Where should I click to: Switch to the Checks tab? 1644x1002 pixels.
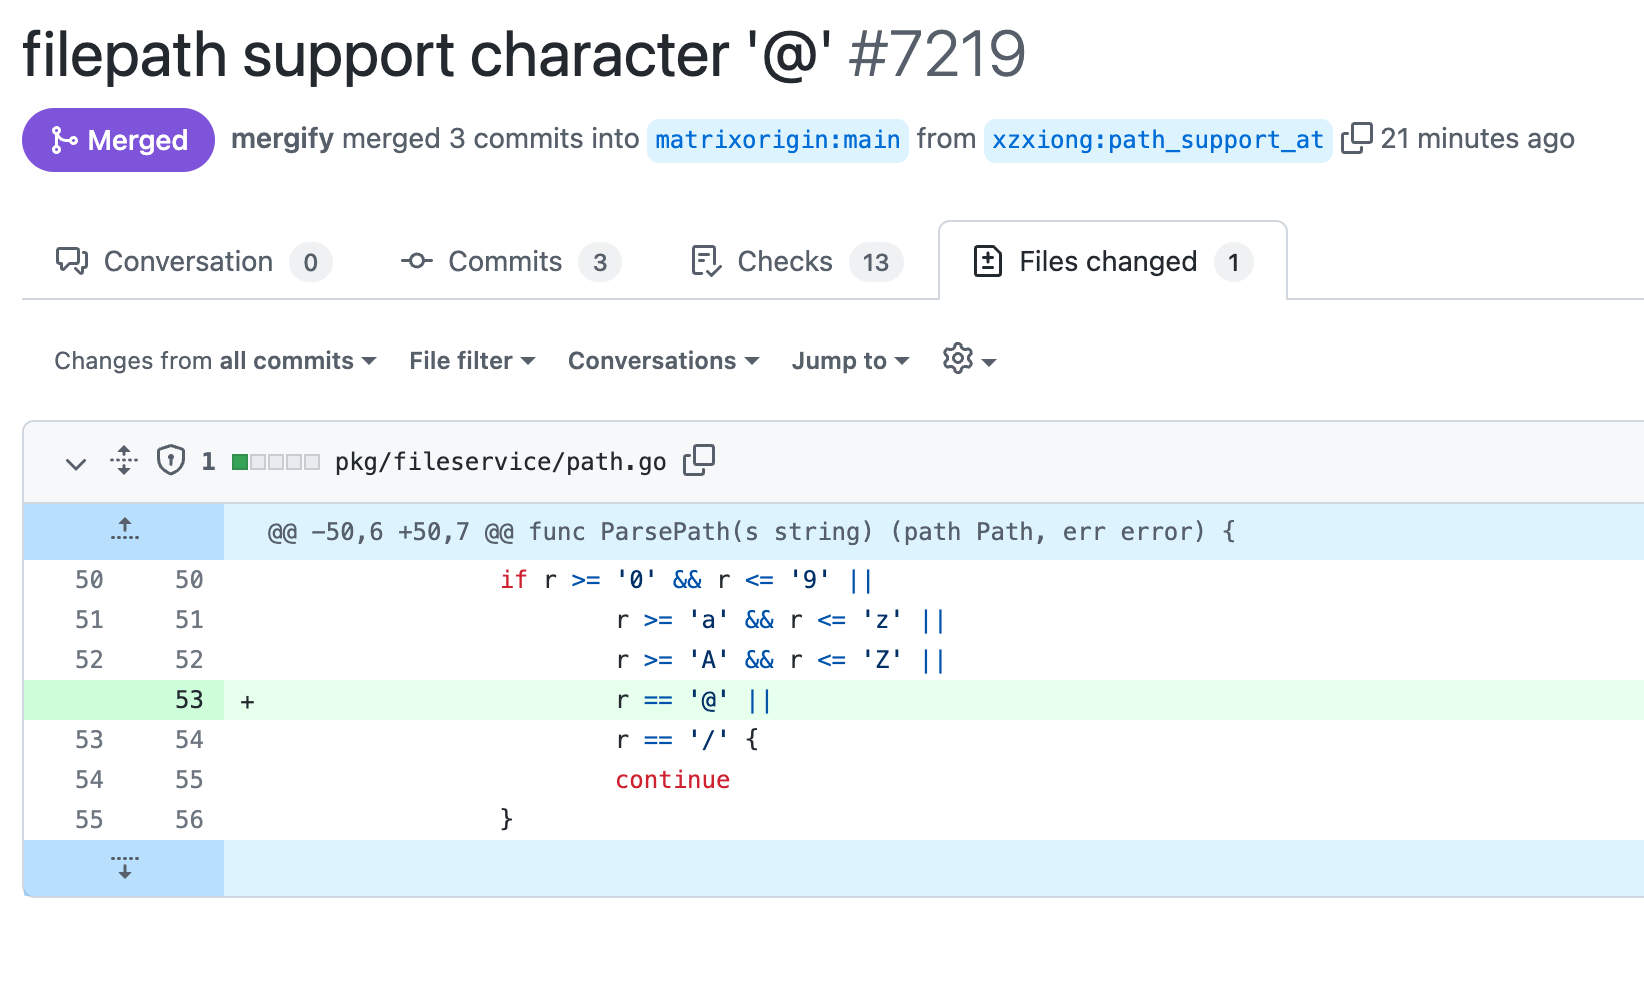point(784,261)
